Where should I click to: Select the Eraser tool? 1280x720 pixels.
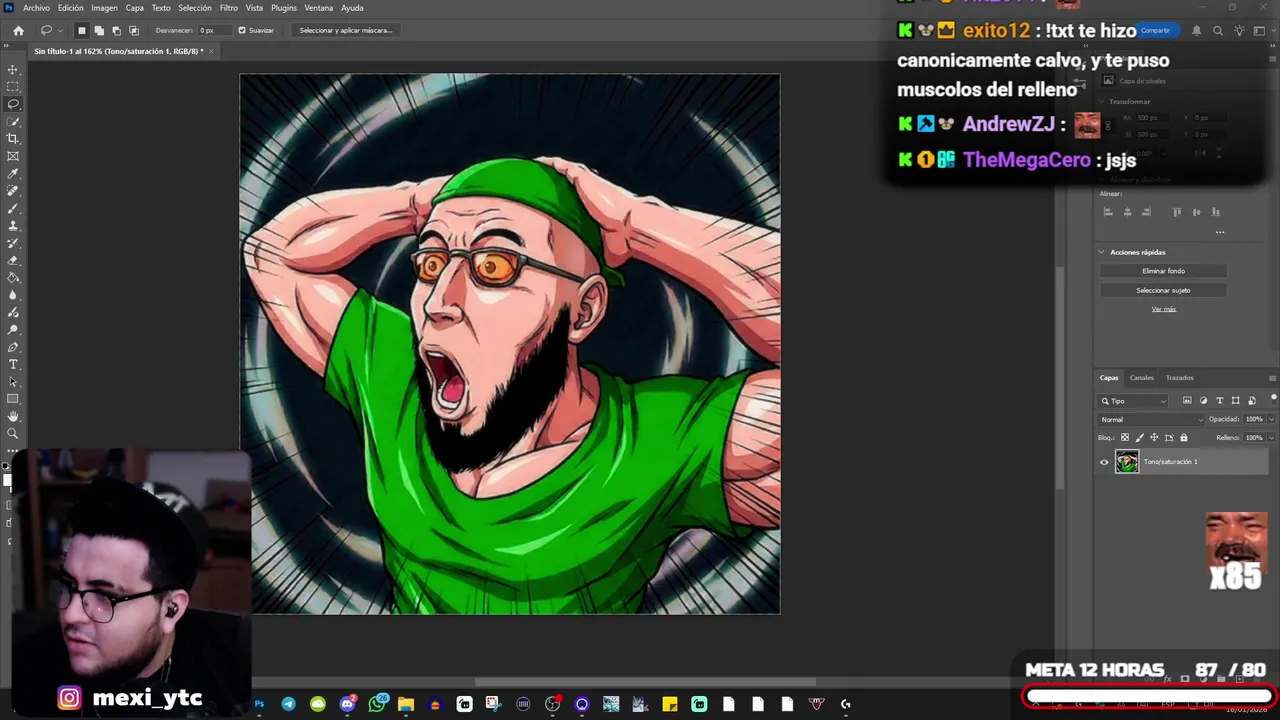click(13, 260)
